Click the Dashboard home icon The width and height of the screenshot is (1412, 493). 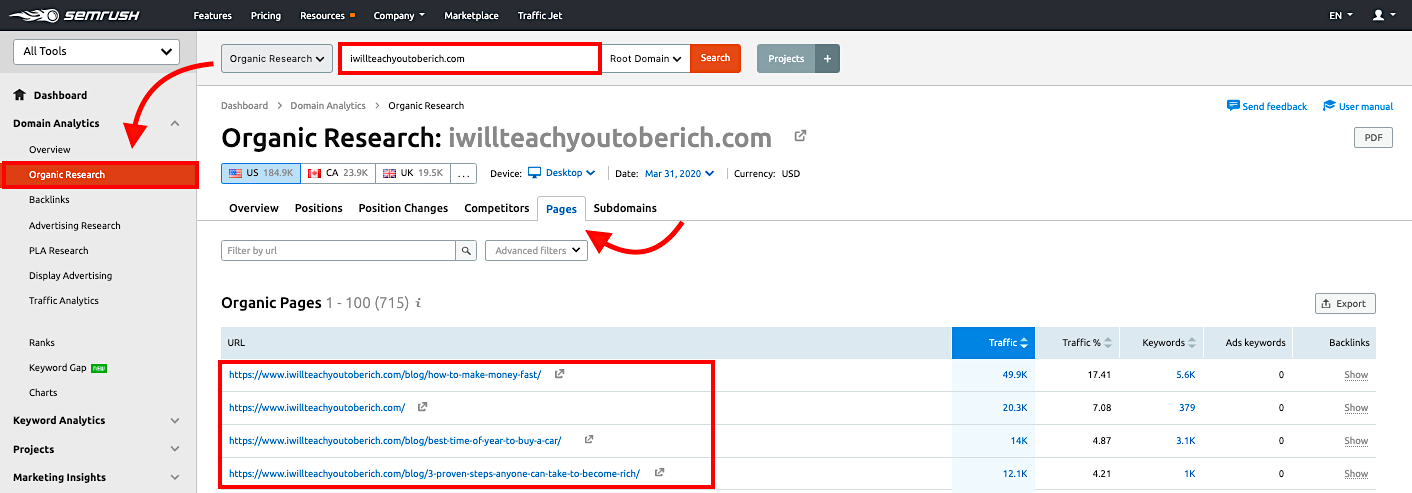[19, 95]
